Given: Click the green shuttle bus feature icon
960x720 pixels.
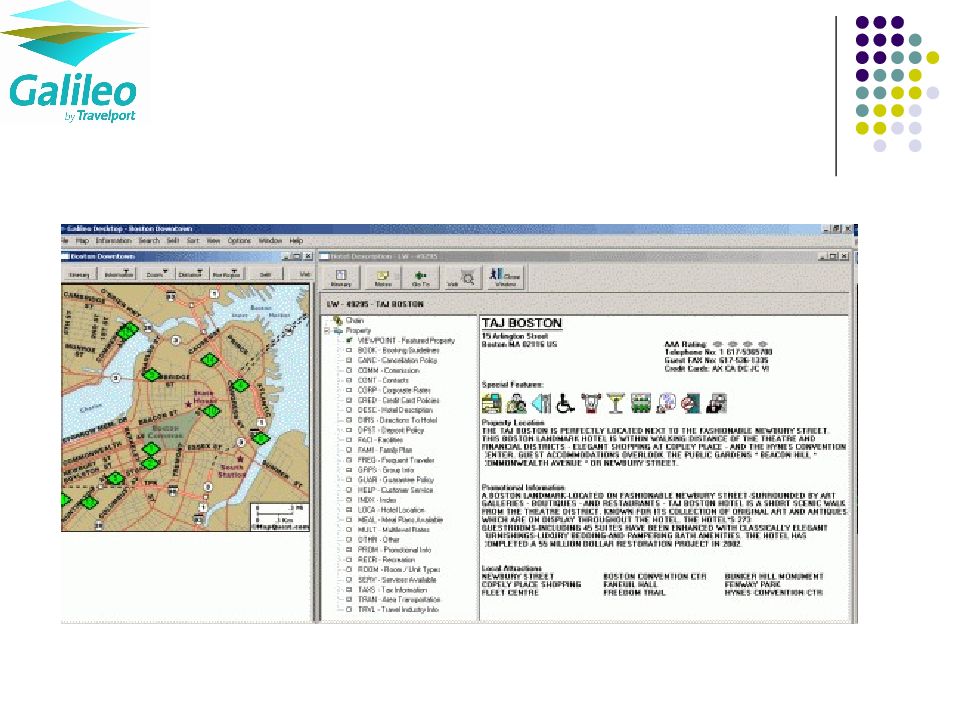Looking at the screenshot, I should [x=640, y=403].
